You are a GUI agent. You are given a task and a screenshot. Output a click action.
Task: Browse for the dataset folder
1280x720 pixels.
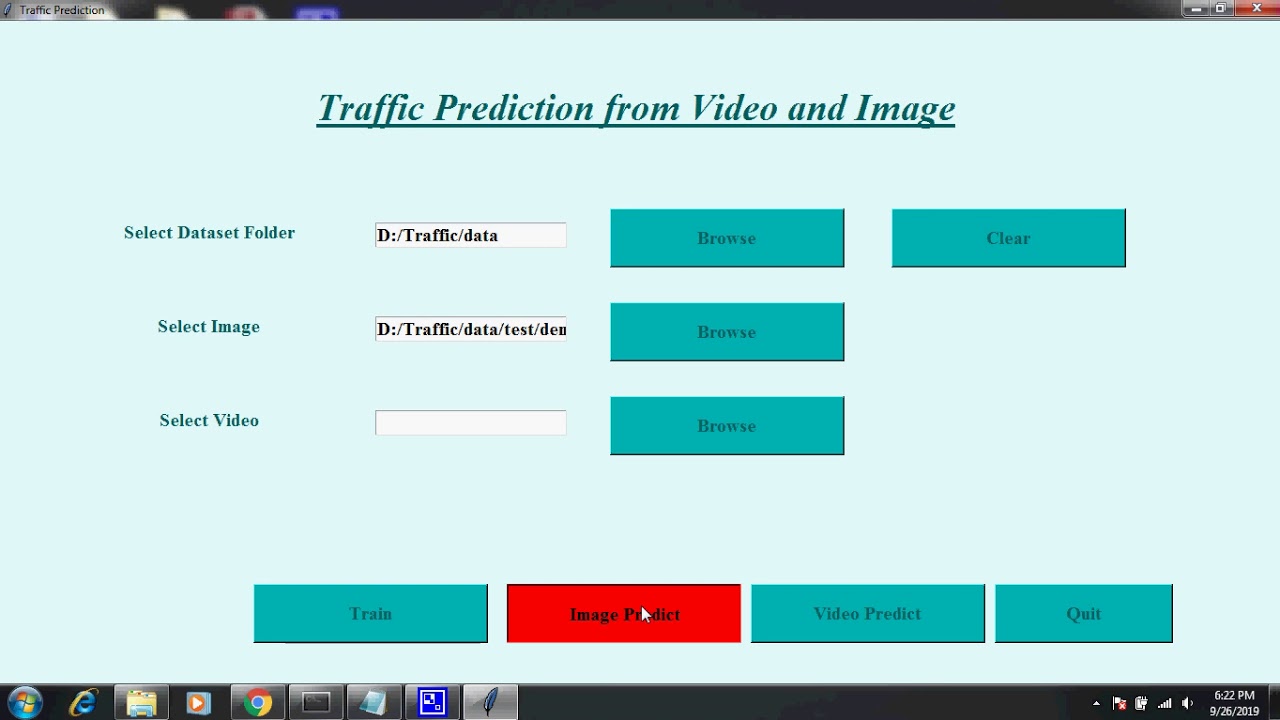click(x=727, y=238)
